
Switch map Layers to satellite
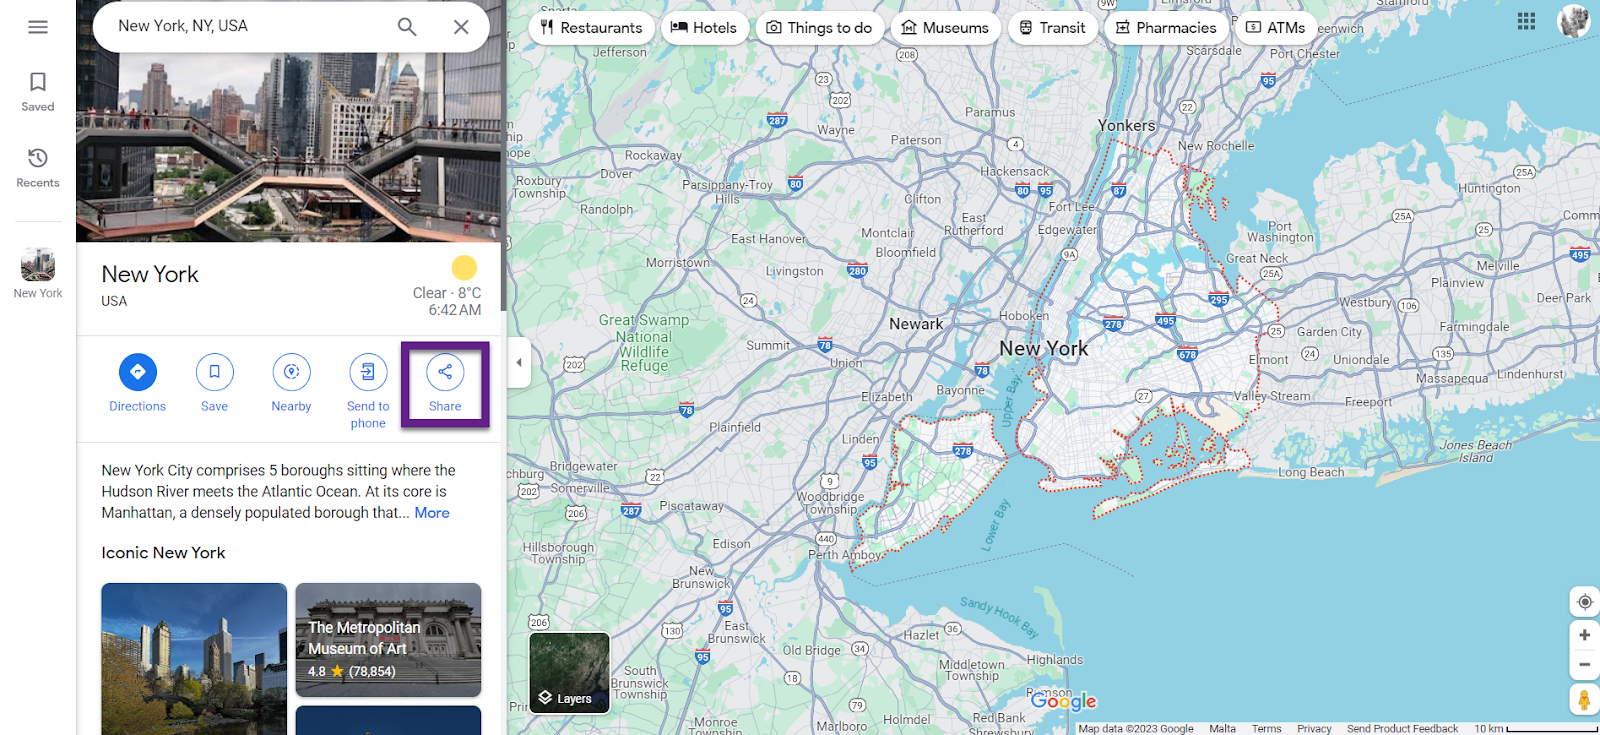(569, 673)
